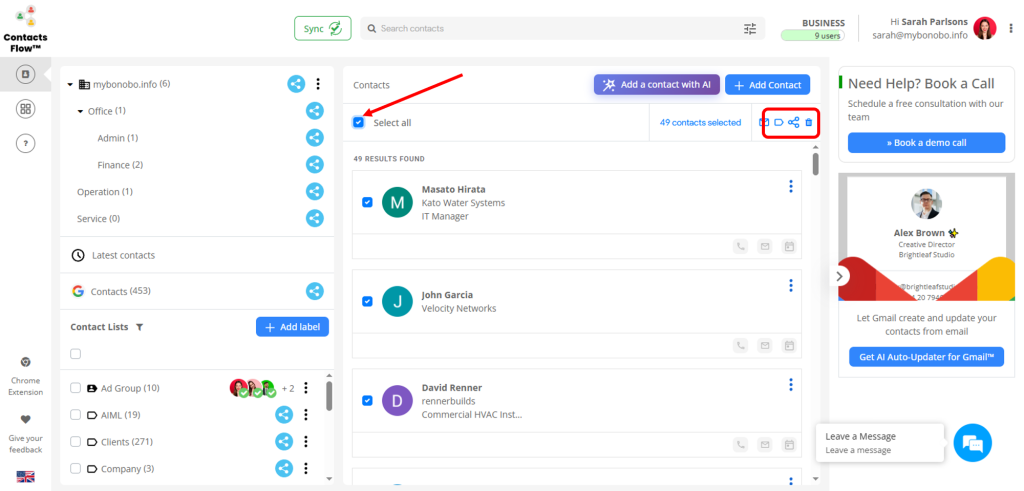Click phone icon on Masato Hirata card

point(740,246)
